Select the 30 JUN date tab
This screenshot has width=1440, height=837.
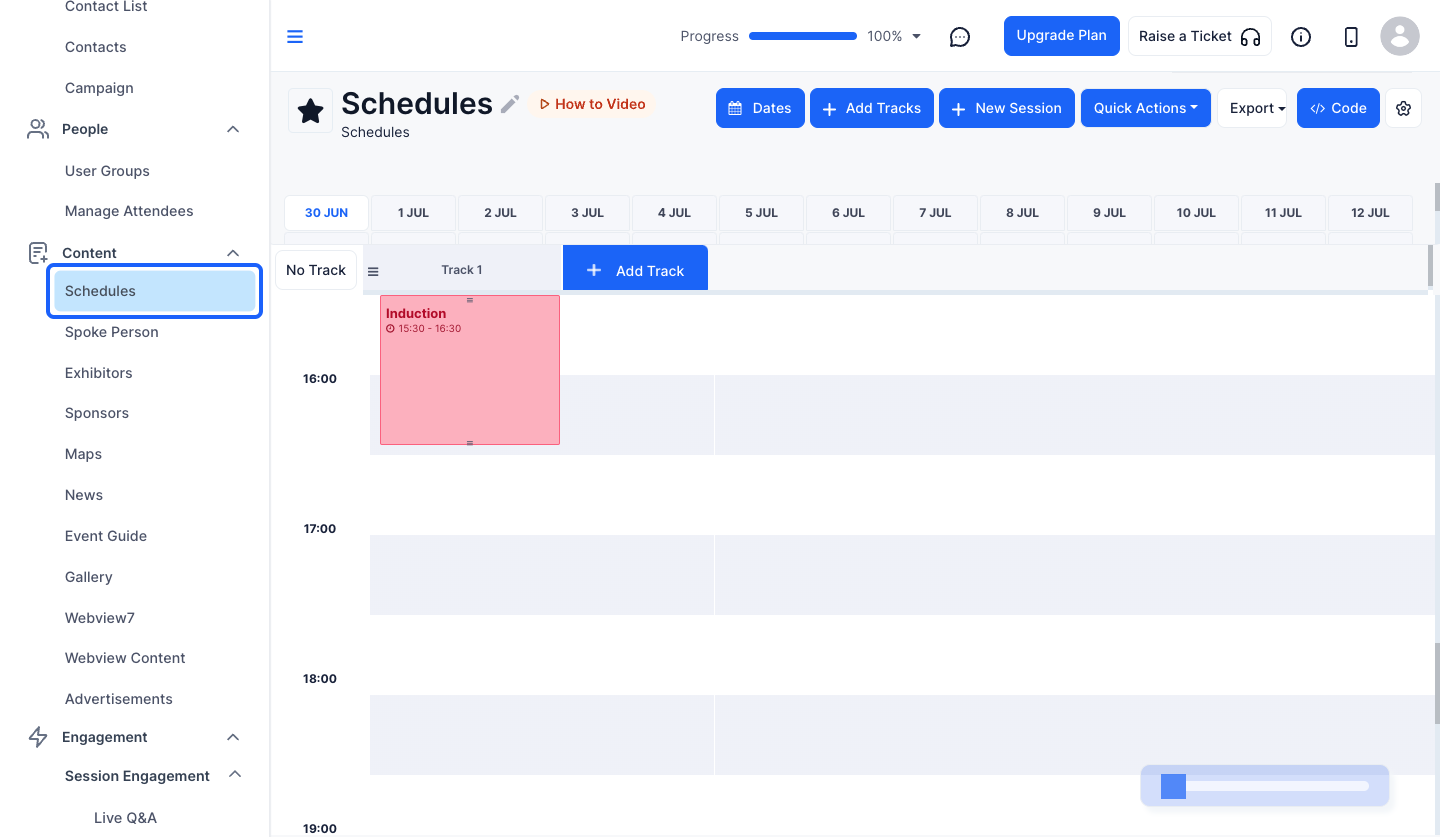pos(327,213)
